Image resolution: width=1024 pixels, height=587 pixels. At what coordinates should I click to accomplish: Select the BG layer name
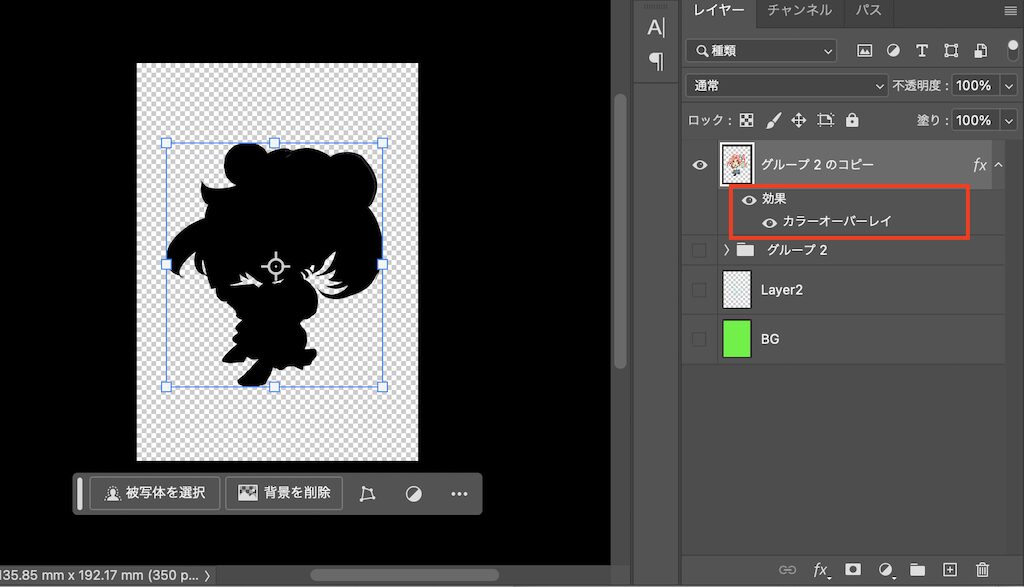[770, 339]
